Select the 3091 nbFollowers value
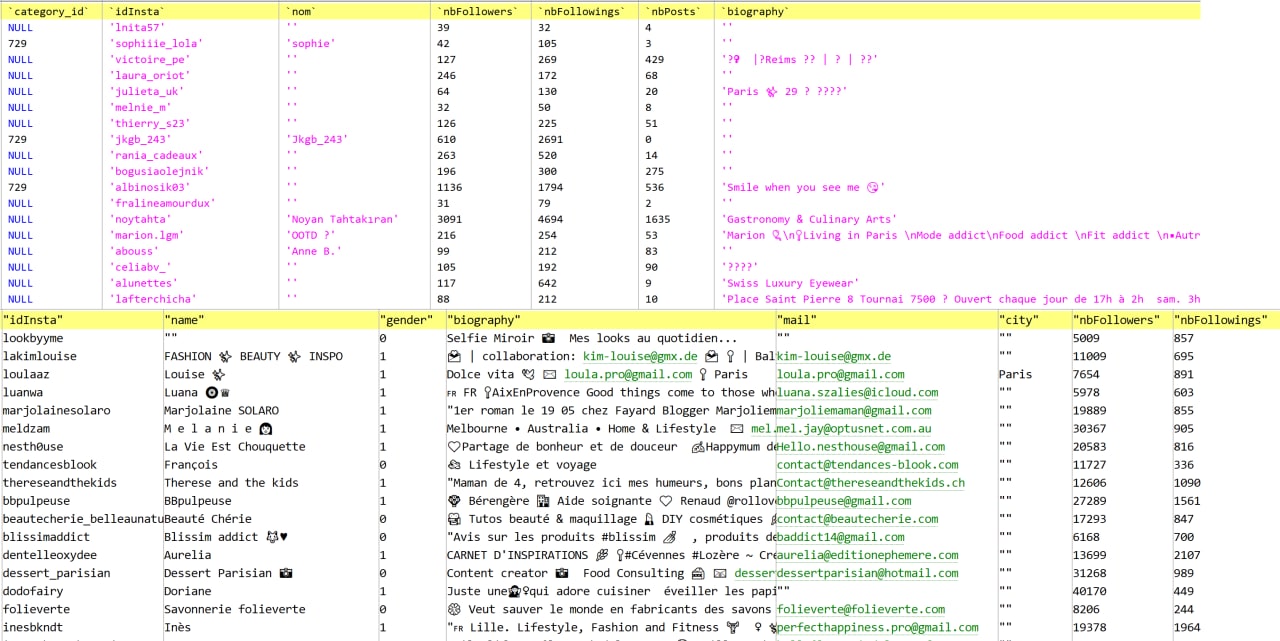 tap(450, 219)
